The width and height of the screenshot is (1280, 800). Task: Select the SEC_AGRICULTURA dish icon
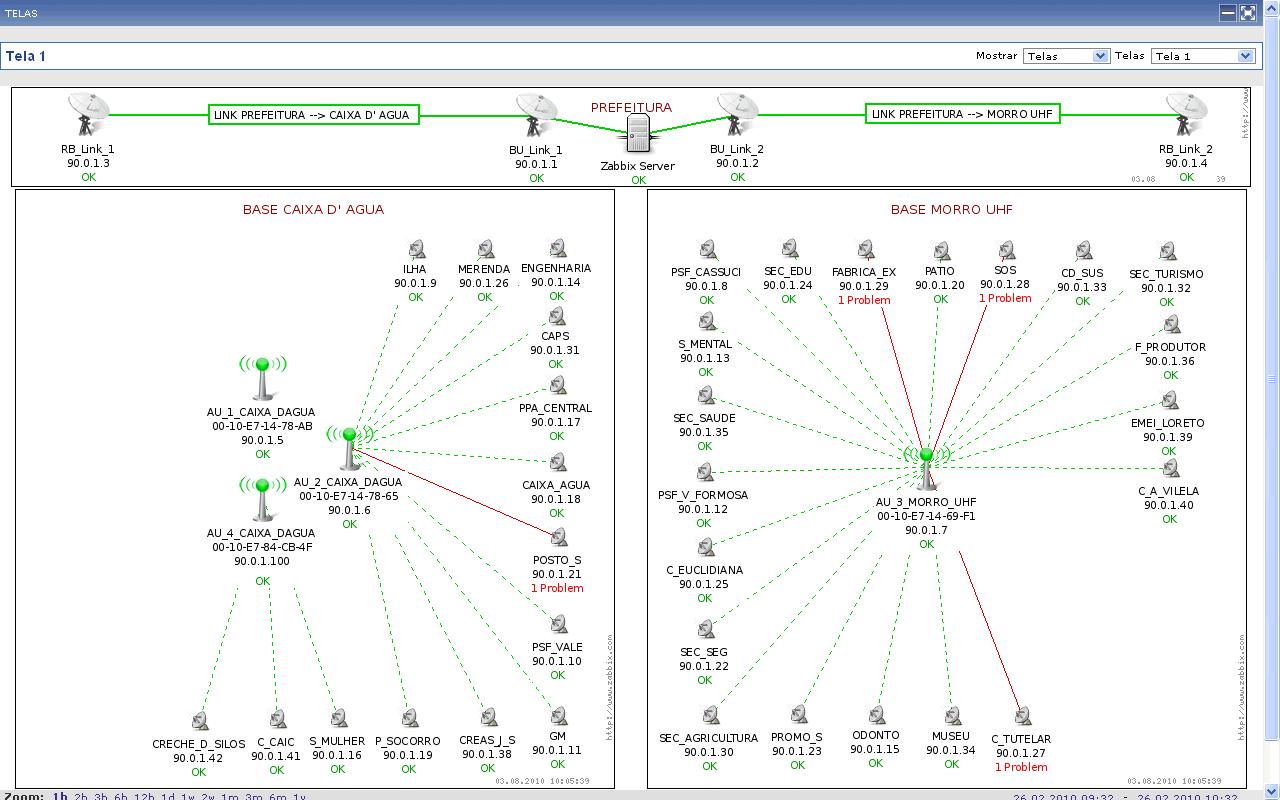pos(710,716)
